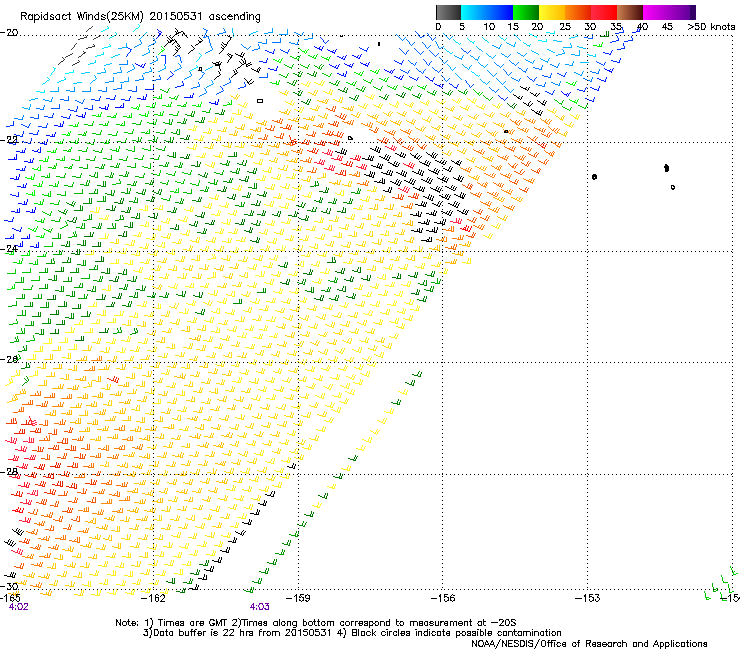Click the -156 longitude axis label
This screenshot has width=740, height=650.
pyautogui.click(x=443, y=598)
